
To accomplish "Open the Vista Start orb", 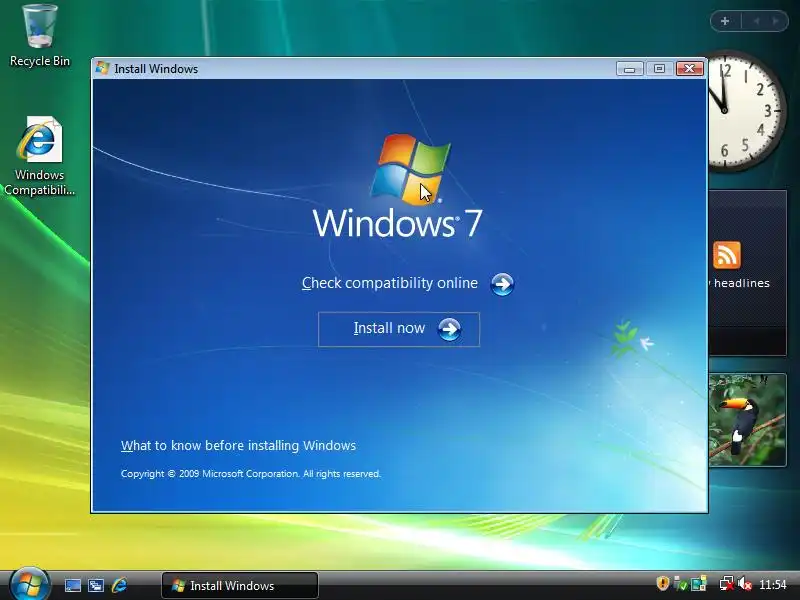I will 29,584.
